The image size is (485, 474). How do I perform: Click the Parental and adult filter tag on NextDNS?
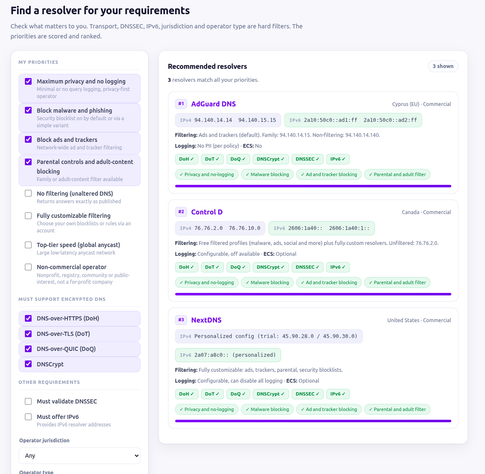(x=397, y=409)
